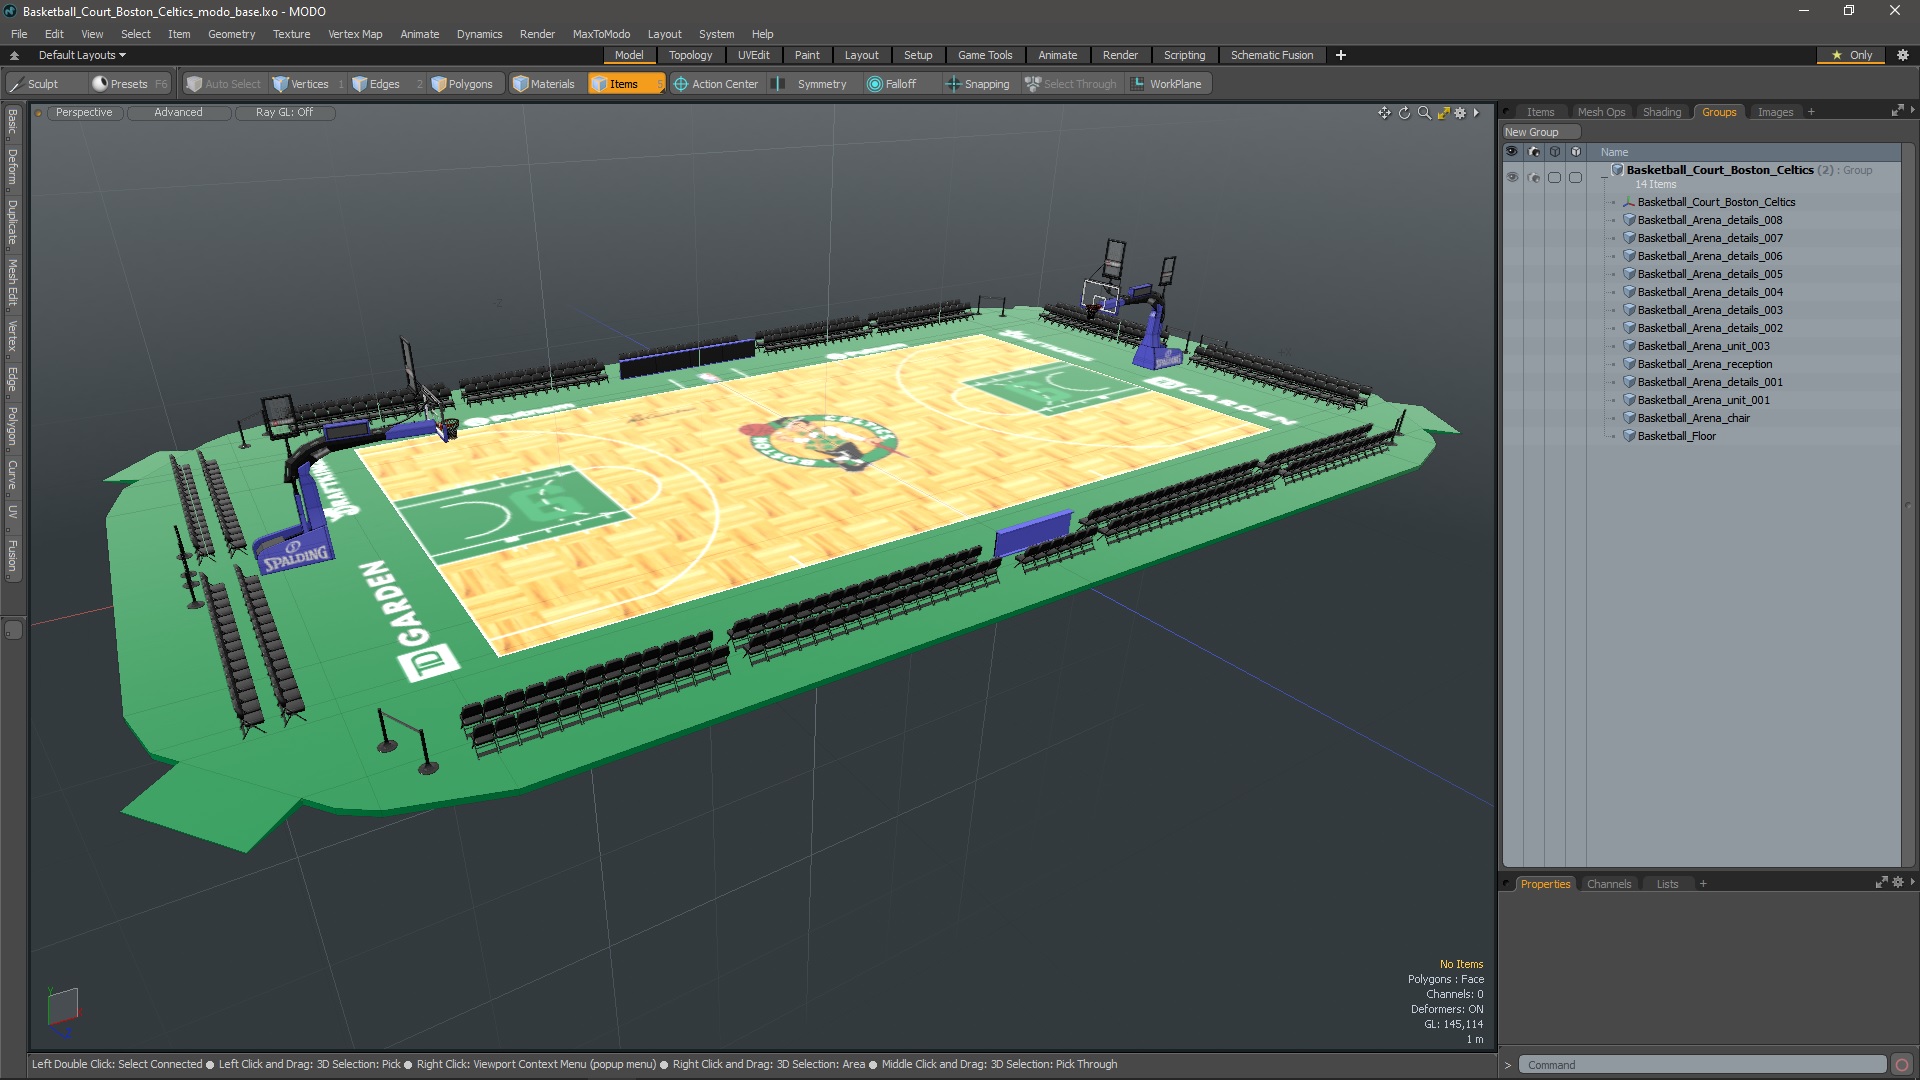Screen dimensions: 1920x1080
Task: Click the viewport maximize arrows icon
Action: click(1443, 113)
